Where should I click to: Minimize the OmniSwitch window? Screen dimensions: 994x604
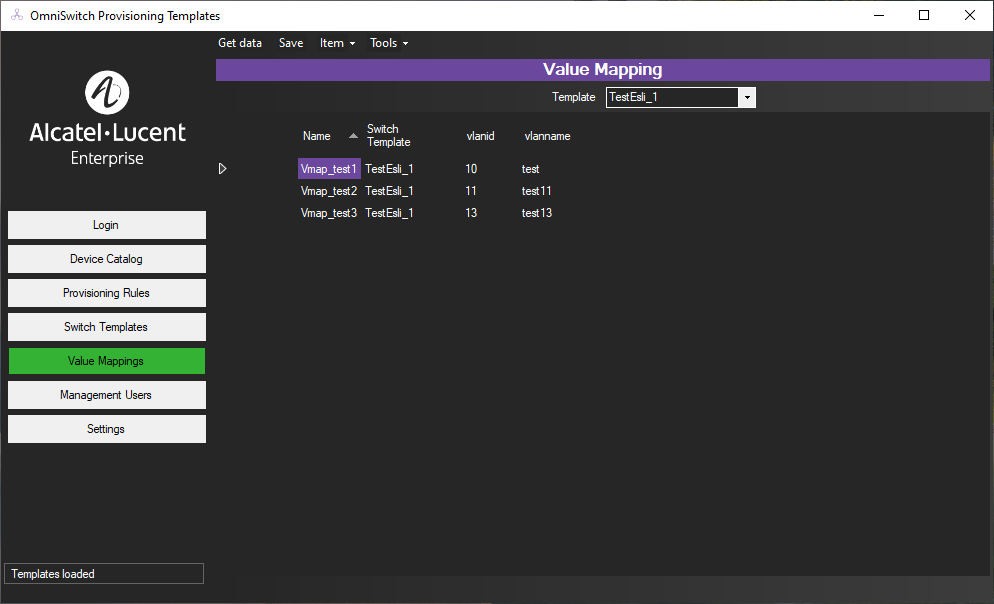(x=879, y=15)
